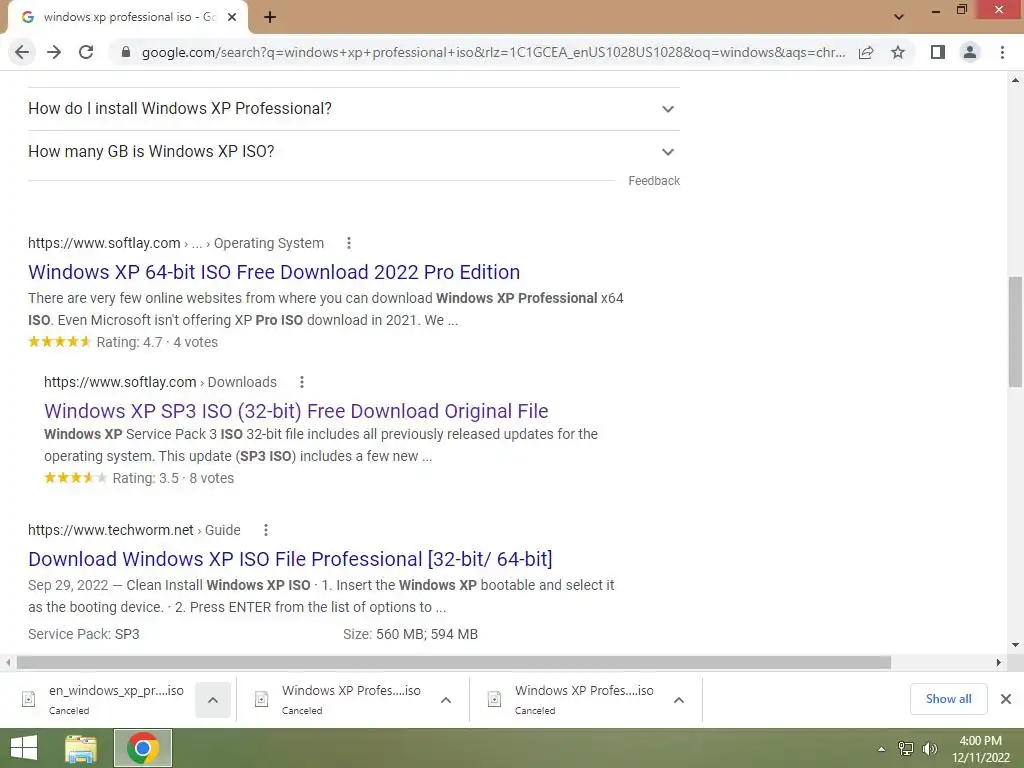The width and height of the screenshot is (1024, 768).
Task: Close the windows xp professional iso tab
Action: click(x=232, y=17)
